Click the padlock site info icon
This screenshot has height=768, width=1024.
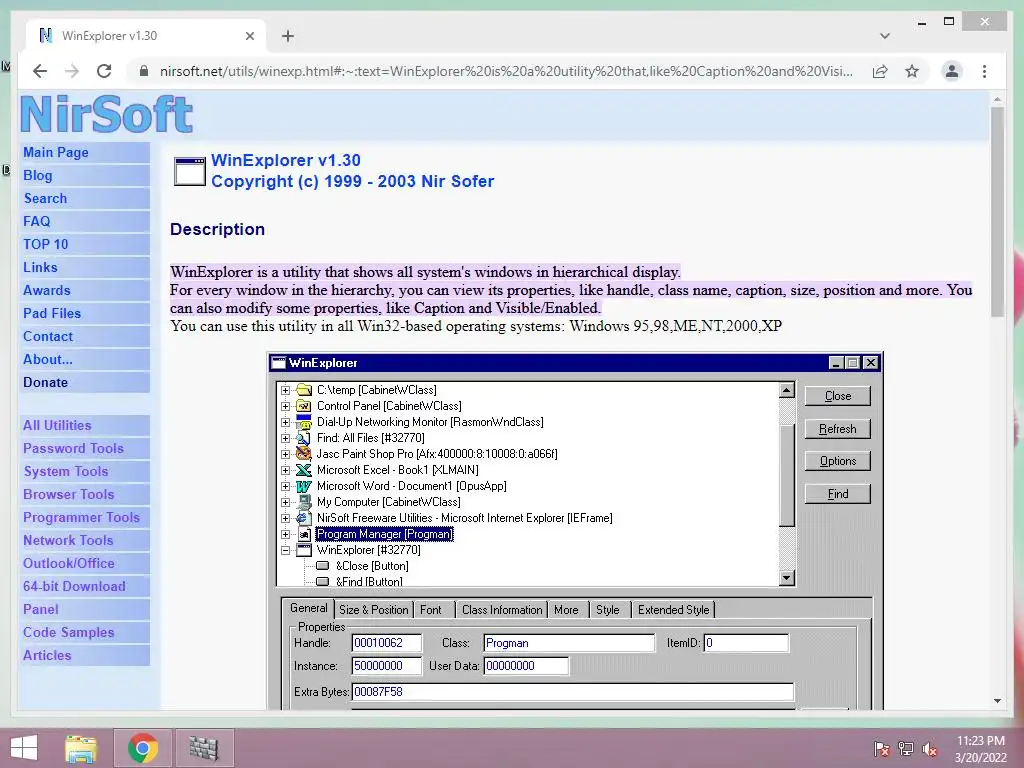[144, 71]
